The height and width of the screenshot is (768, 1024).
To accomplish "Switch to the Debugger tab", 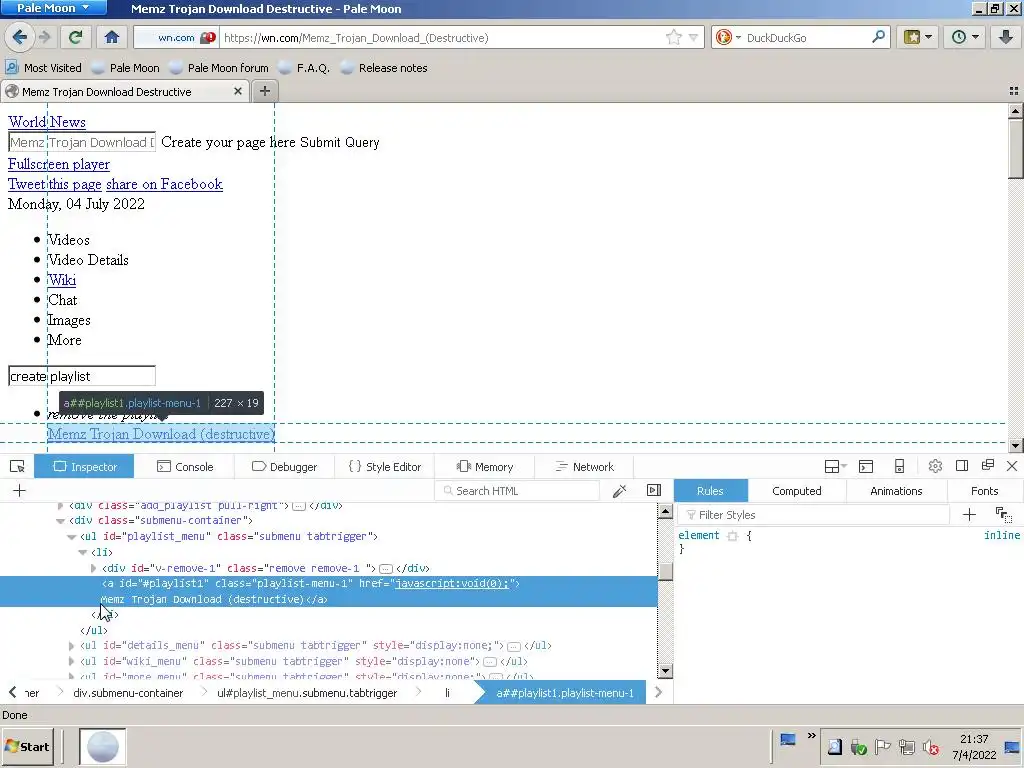I will (284, 466).
